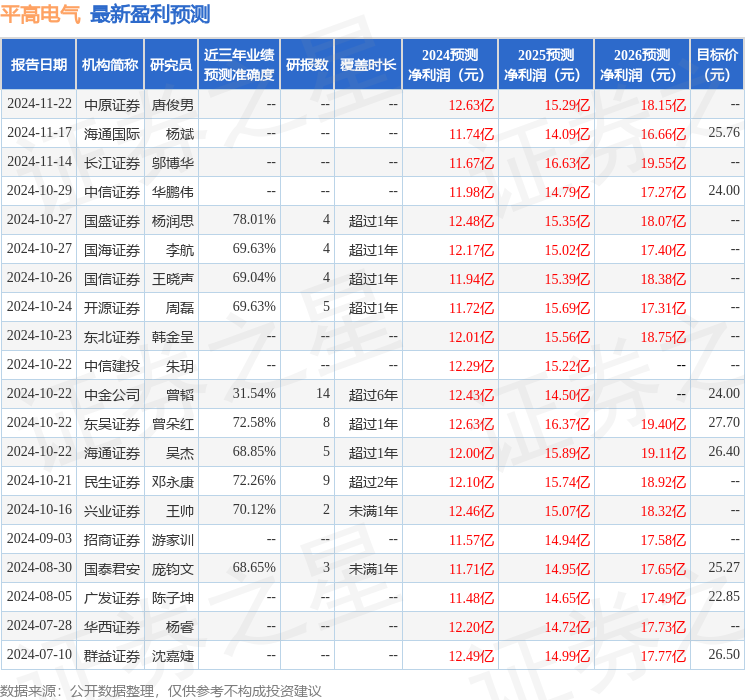This screenshot has width=745, height=700.
Task: Click the 目标价(元) column header
Action: [717, 65]
